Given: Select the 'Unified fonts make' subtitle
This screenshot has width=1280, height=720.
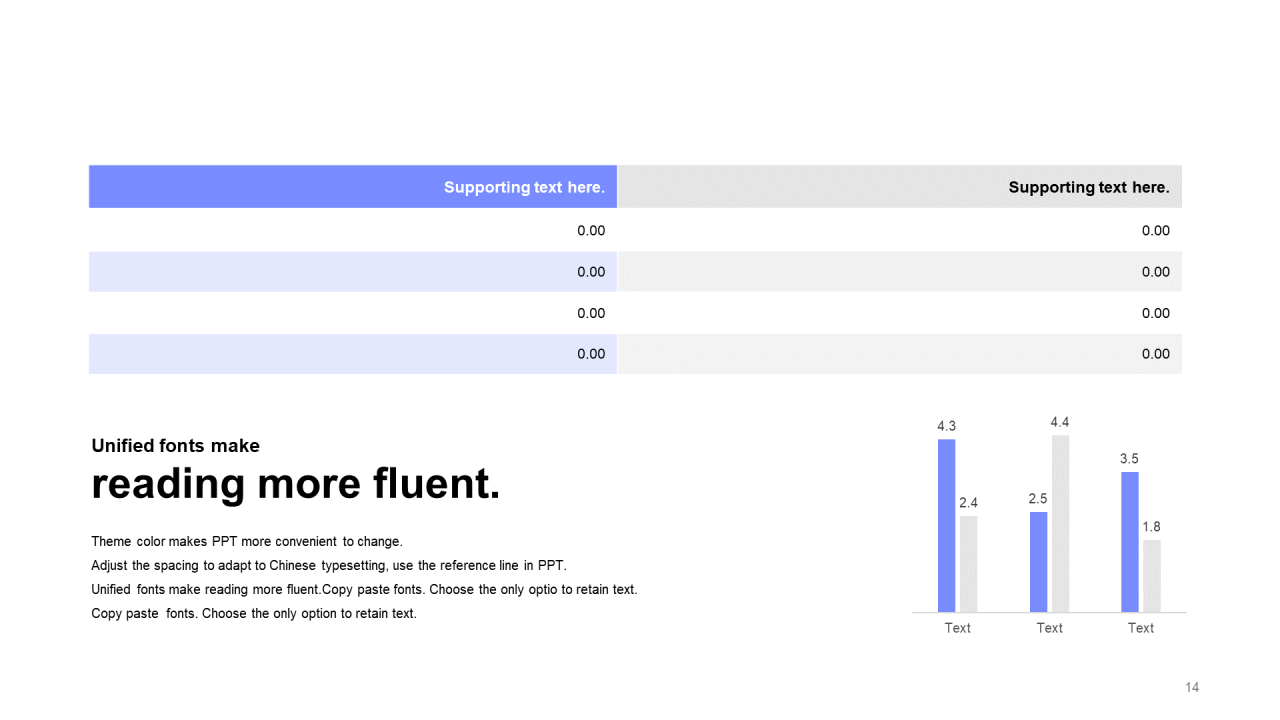Looking at the screenshot, I should point(175,446).
